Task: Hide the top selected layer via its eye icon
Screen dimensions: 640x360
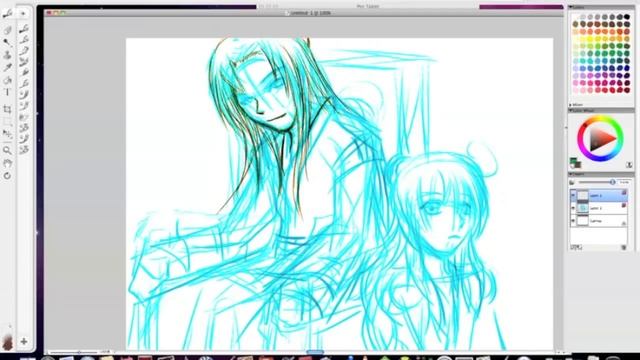Action: [573, 196]
